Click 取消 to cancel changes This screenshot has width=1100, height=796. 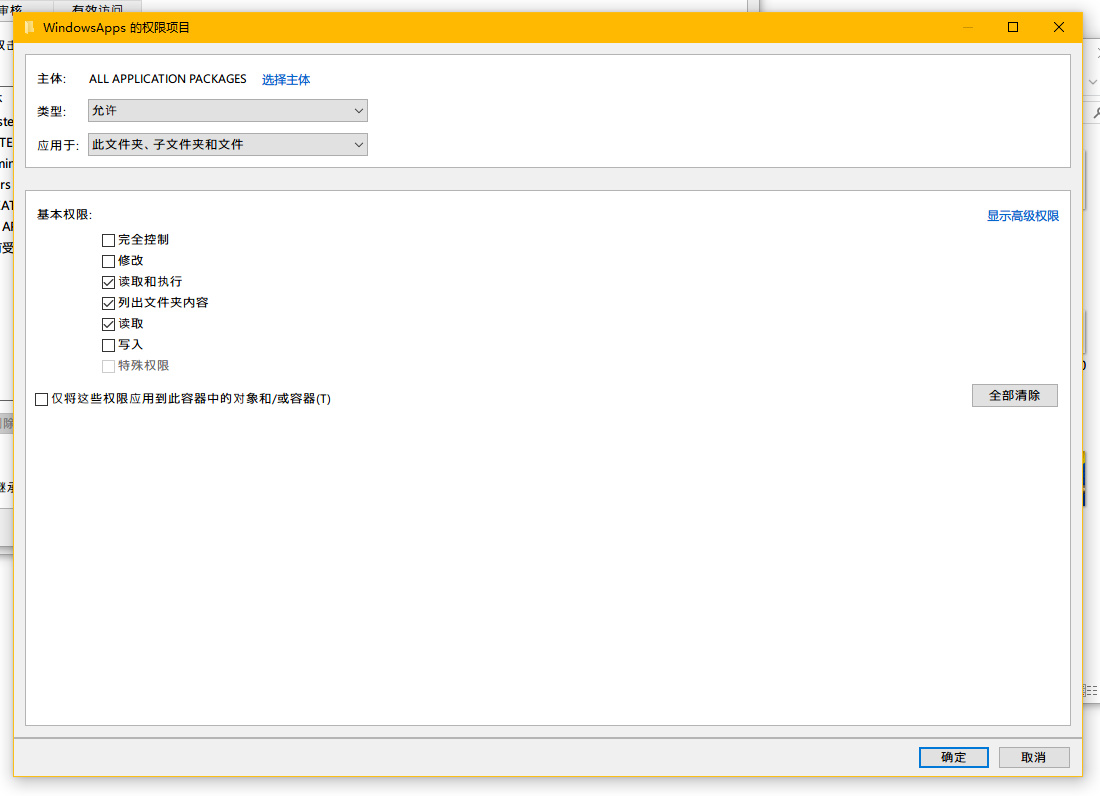1033,757
